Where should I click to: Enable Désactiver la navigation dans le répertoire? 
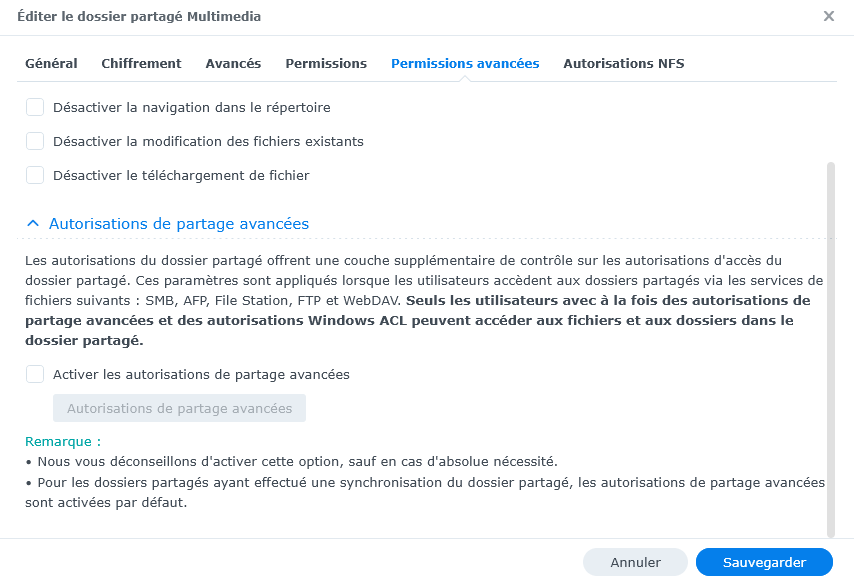click(x=35, y=107)
